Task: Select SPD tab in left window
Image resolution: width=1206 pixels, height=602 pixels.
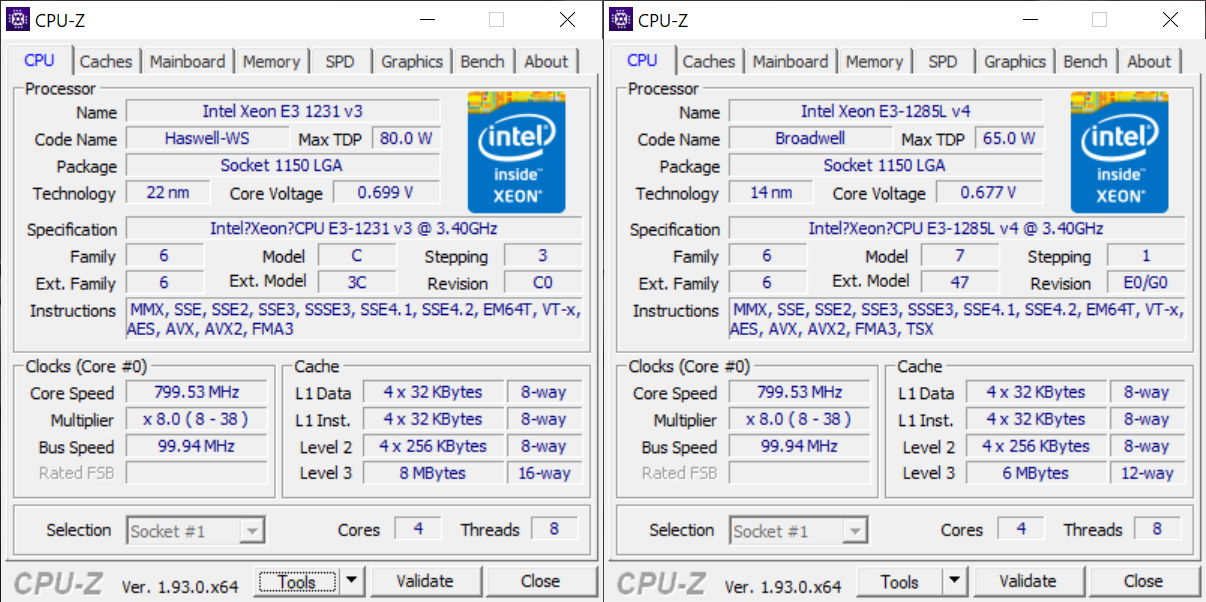Action: pos(340,61)
